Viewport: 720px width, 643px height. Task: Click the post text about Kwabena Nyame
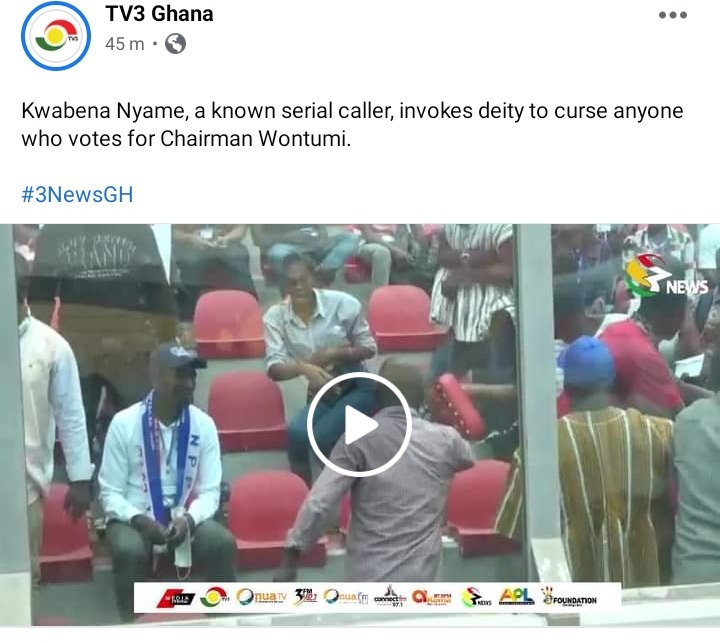pos(352,124)
